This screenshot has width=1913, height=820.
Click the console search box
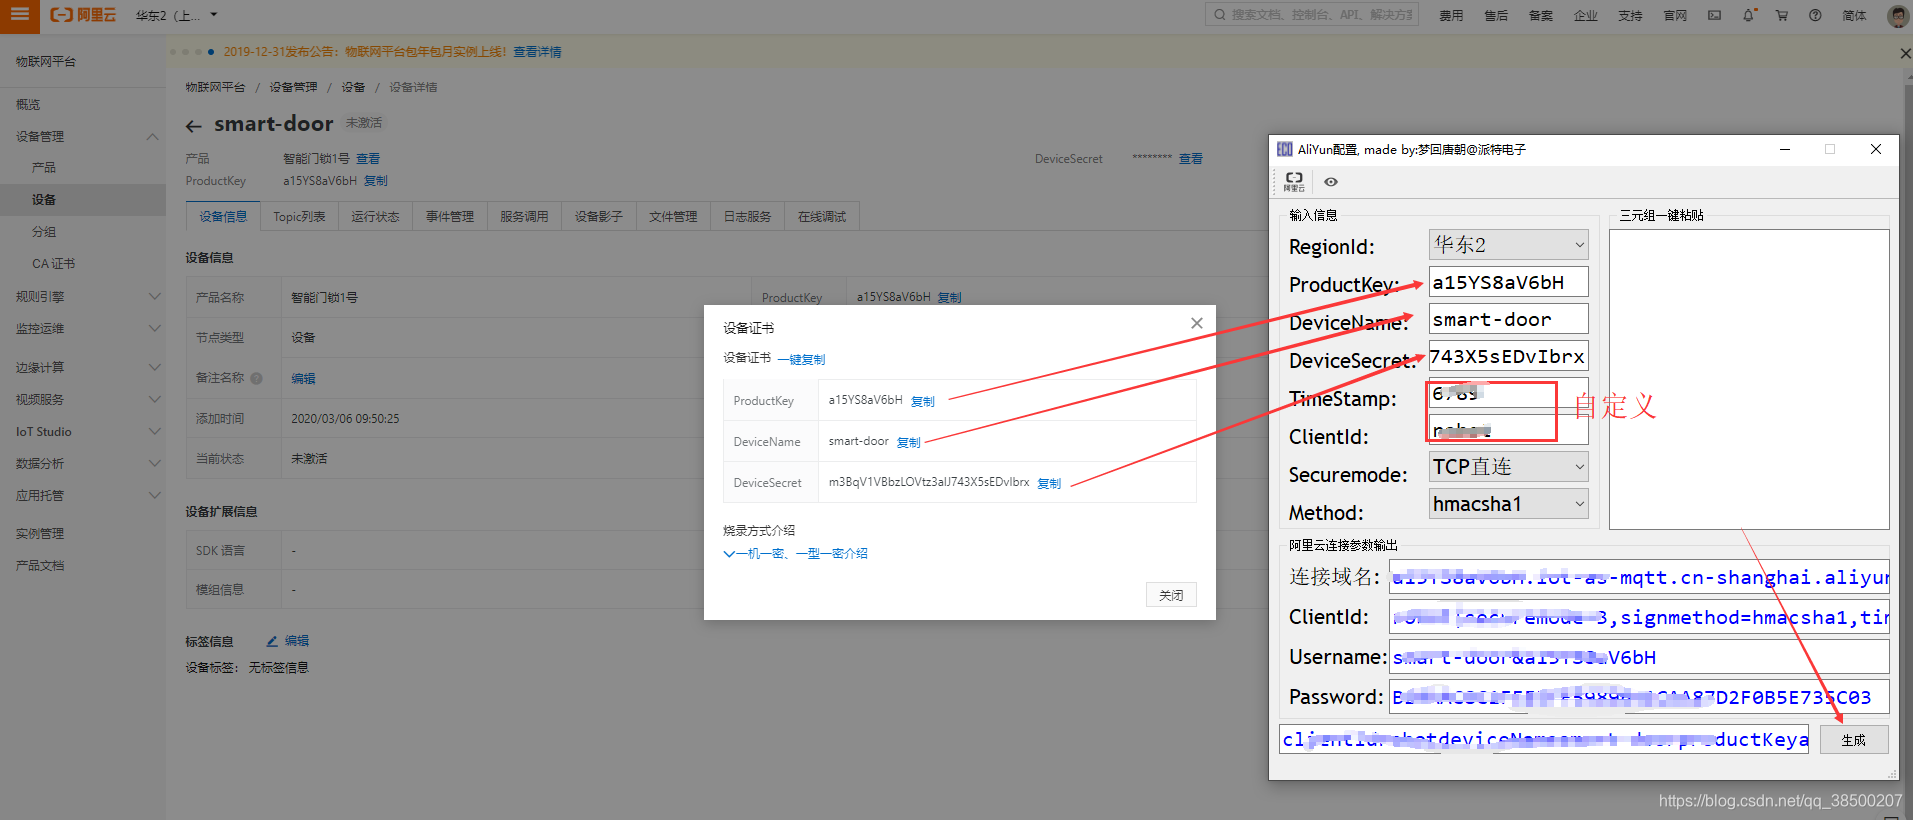pyautogui.click(x=1312, y=15)
